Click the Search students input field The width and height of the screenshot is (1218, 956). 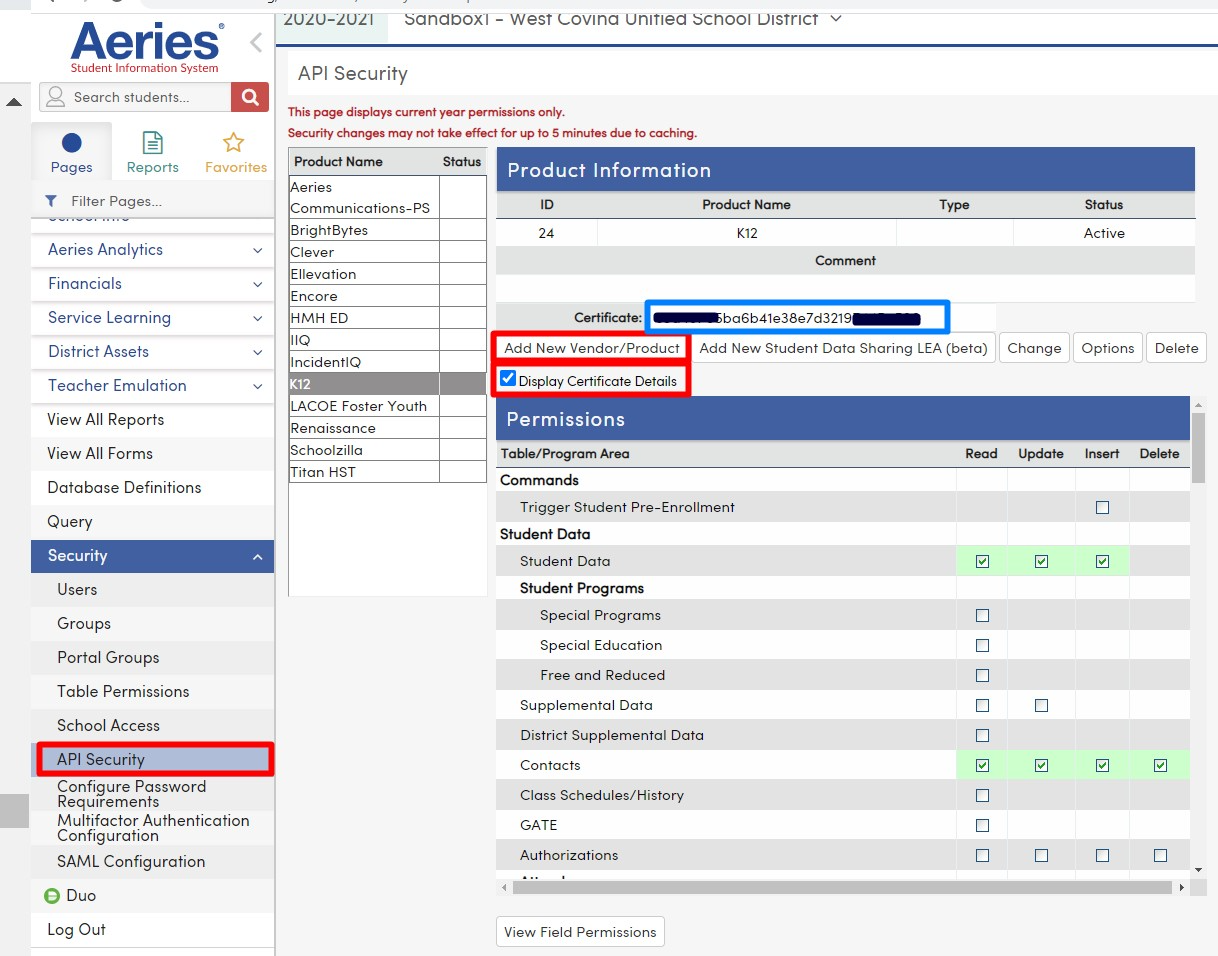pyautogui.click(x=136, y=97)
